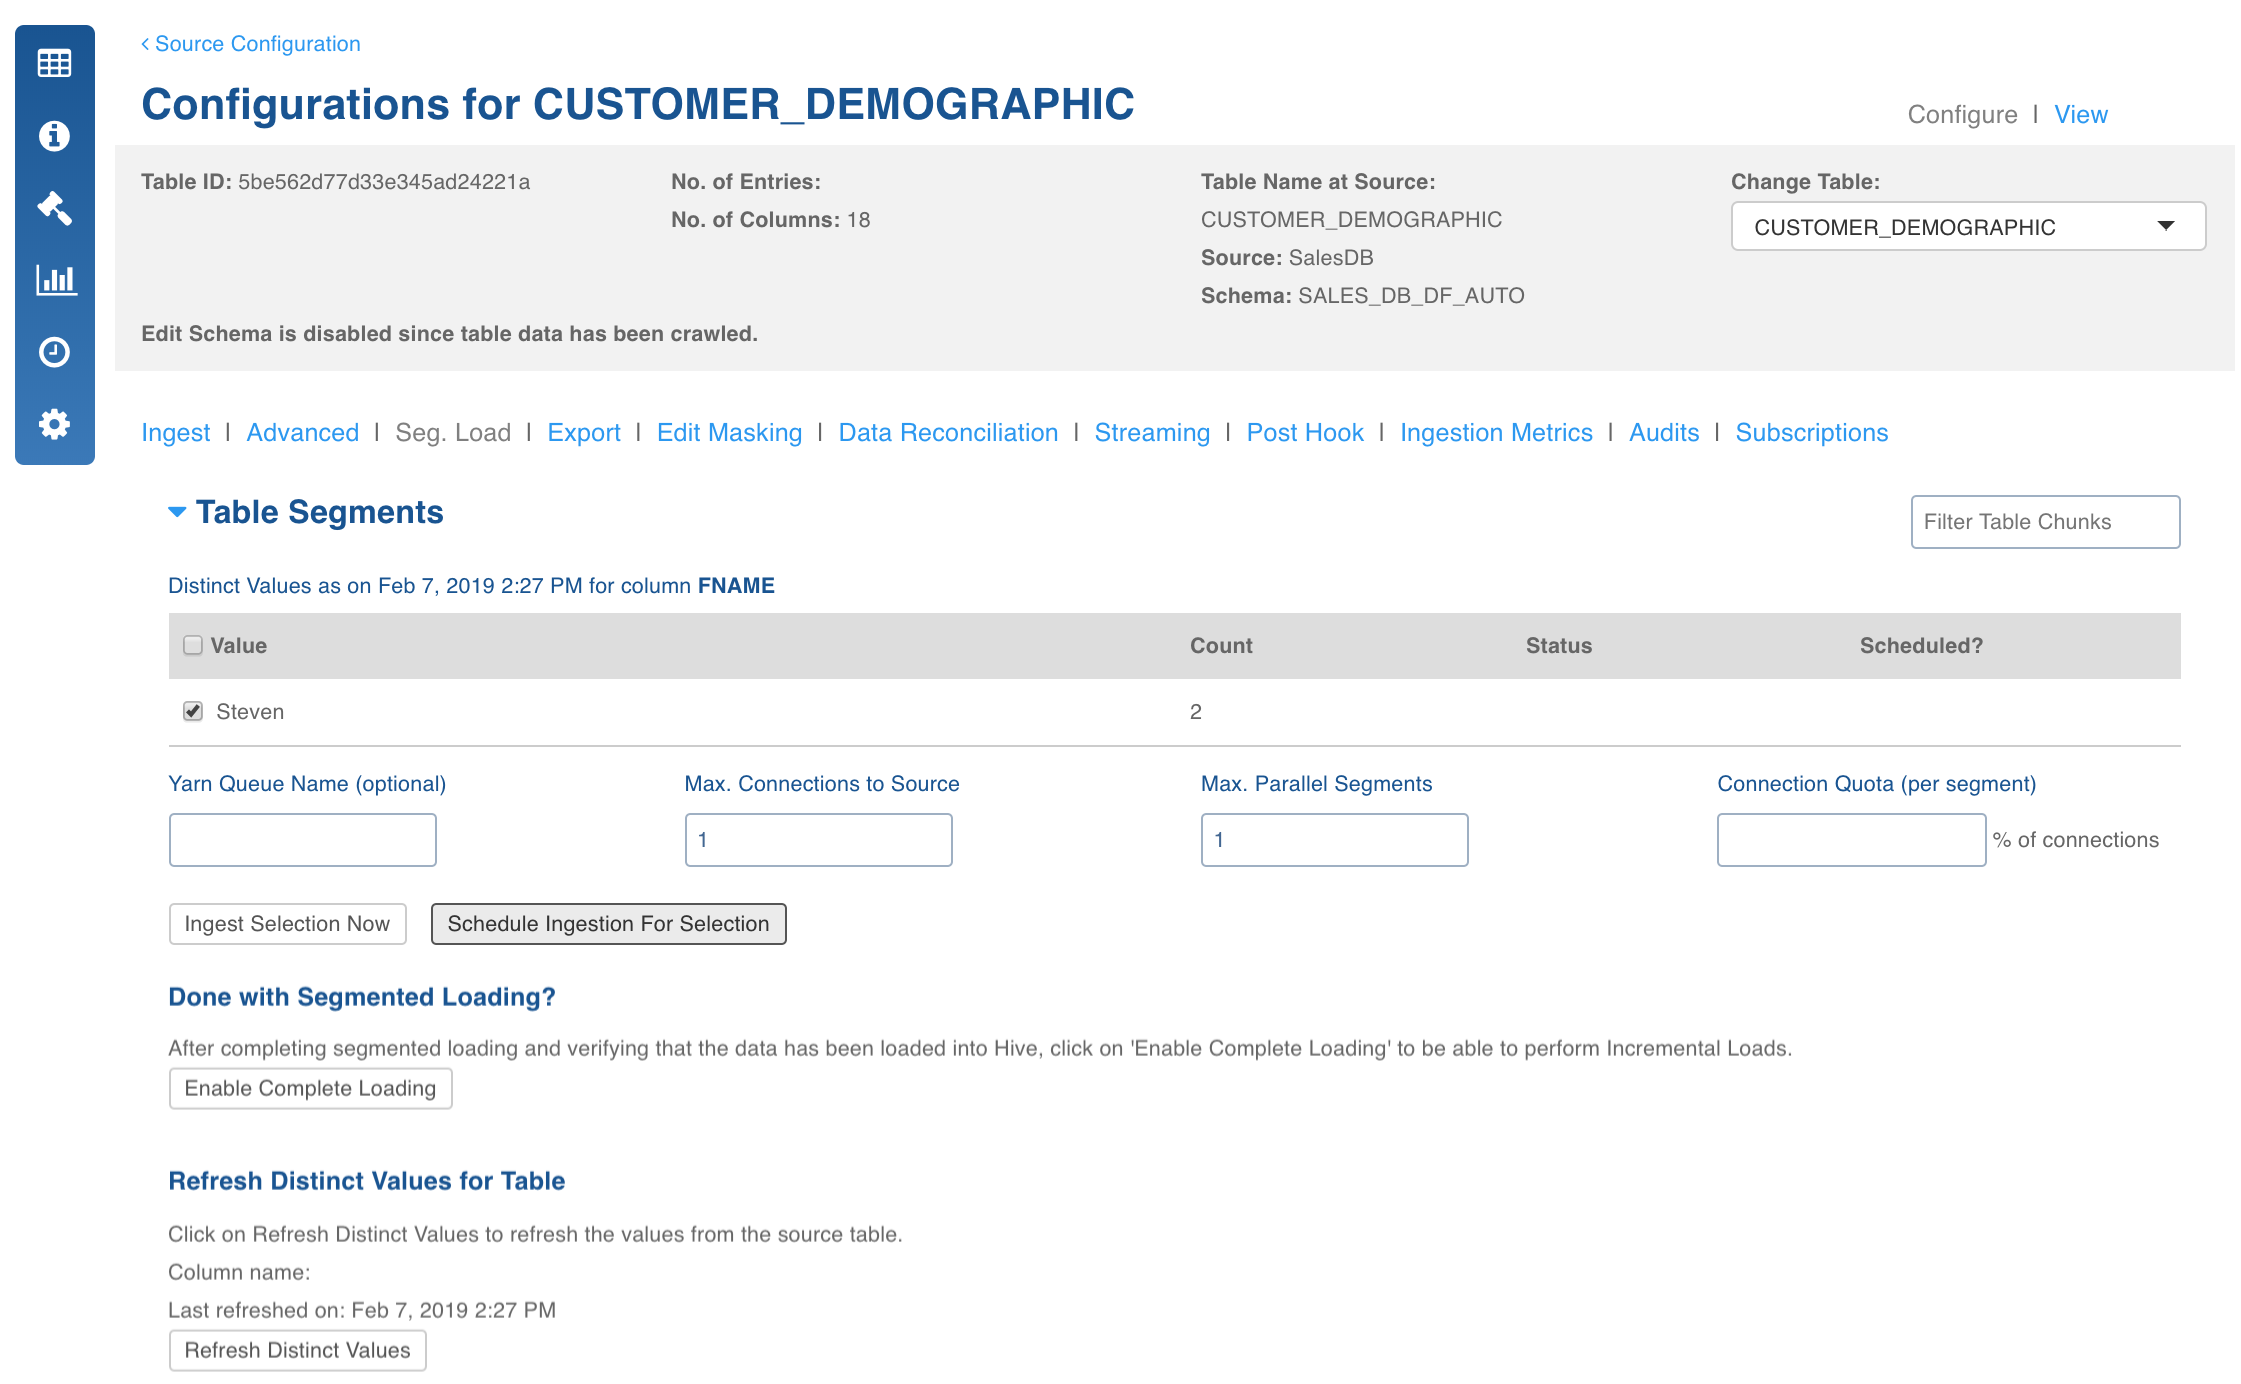Click the Configure mode link
This screenshot has width=2241, height=1384.
[x=1962, y=114]
